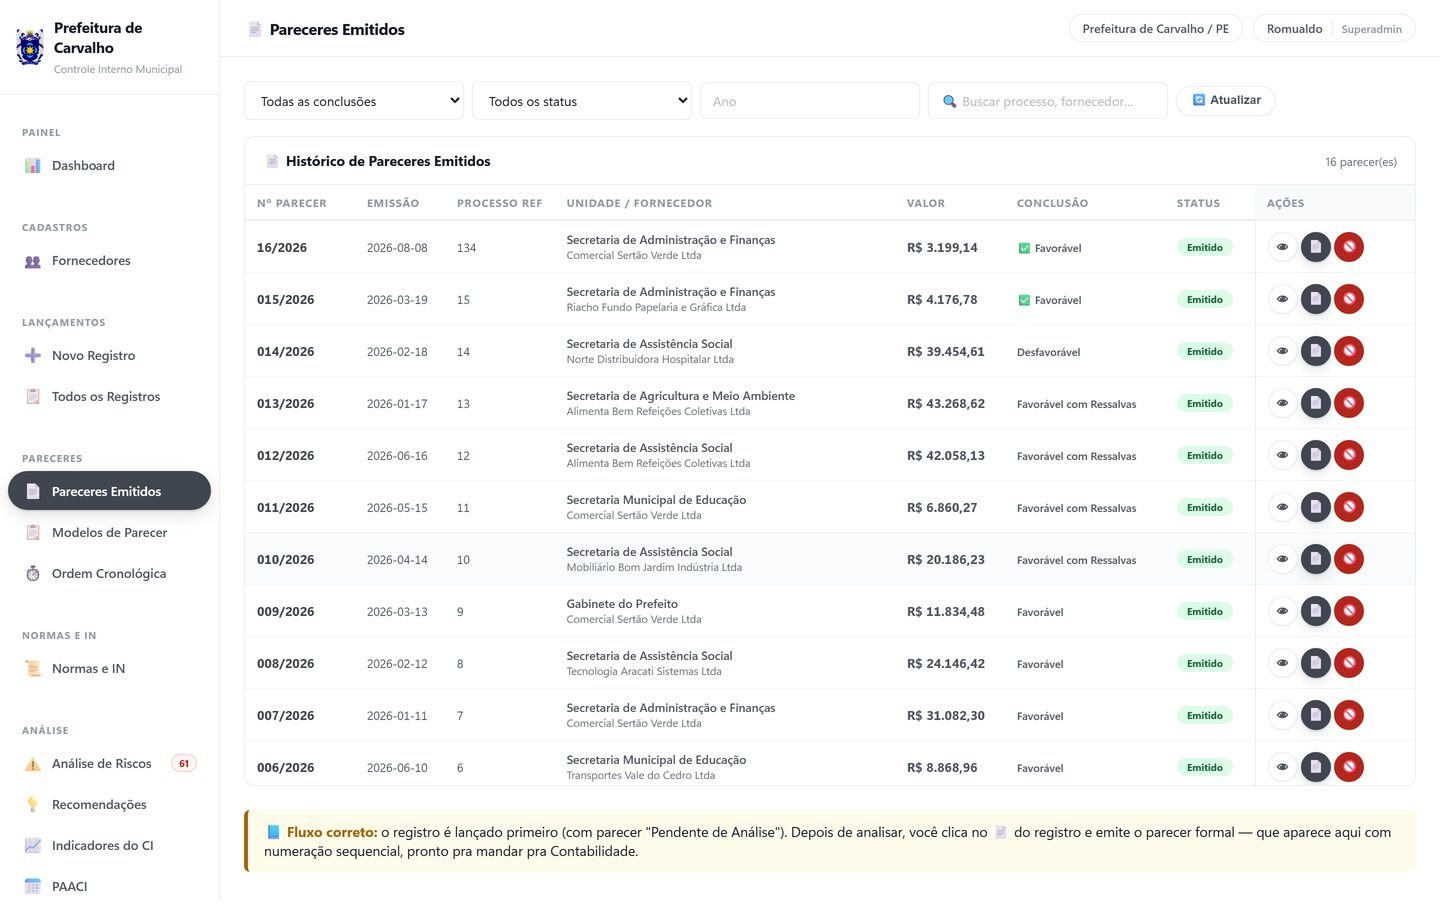This screenshot has width=1440, height=908.
Task: Expand the Todos os status dropdown
Action: (582, 101)
